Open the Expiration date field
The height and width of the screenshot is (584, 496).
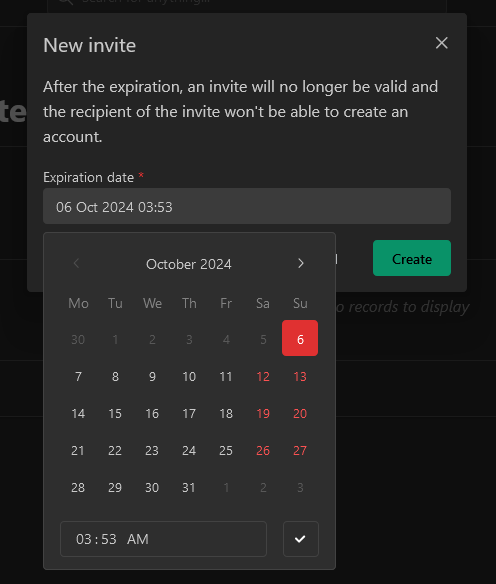click(247, 206)
